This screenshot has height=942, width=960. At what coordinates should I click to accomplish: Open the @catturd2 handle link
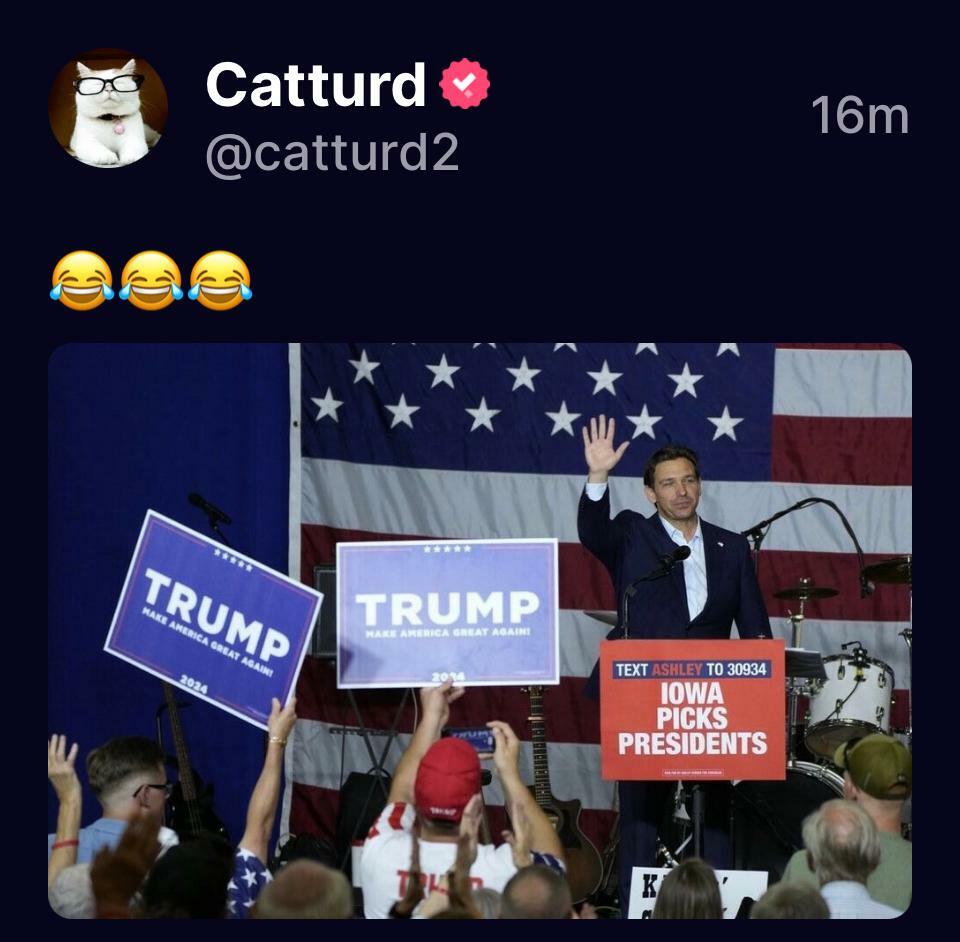(332, 153)
